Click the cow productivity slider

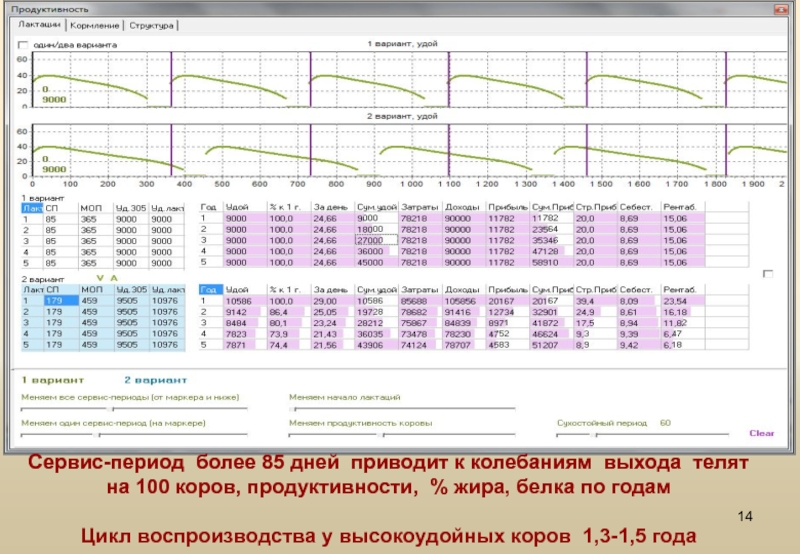400,434
